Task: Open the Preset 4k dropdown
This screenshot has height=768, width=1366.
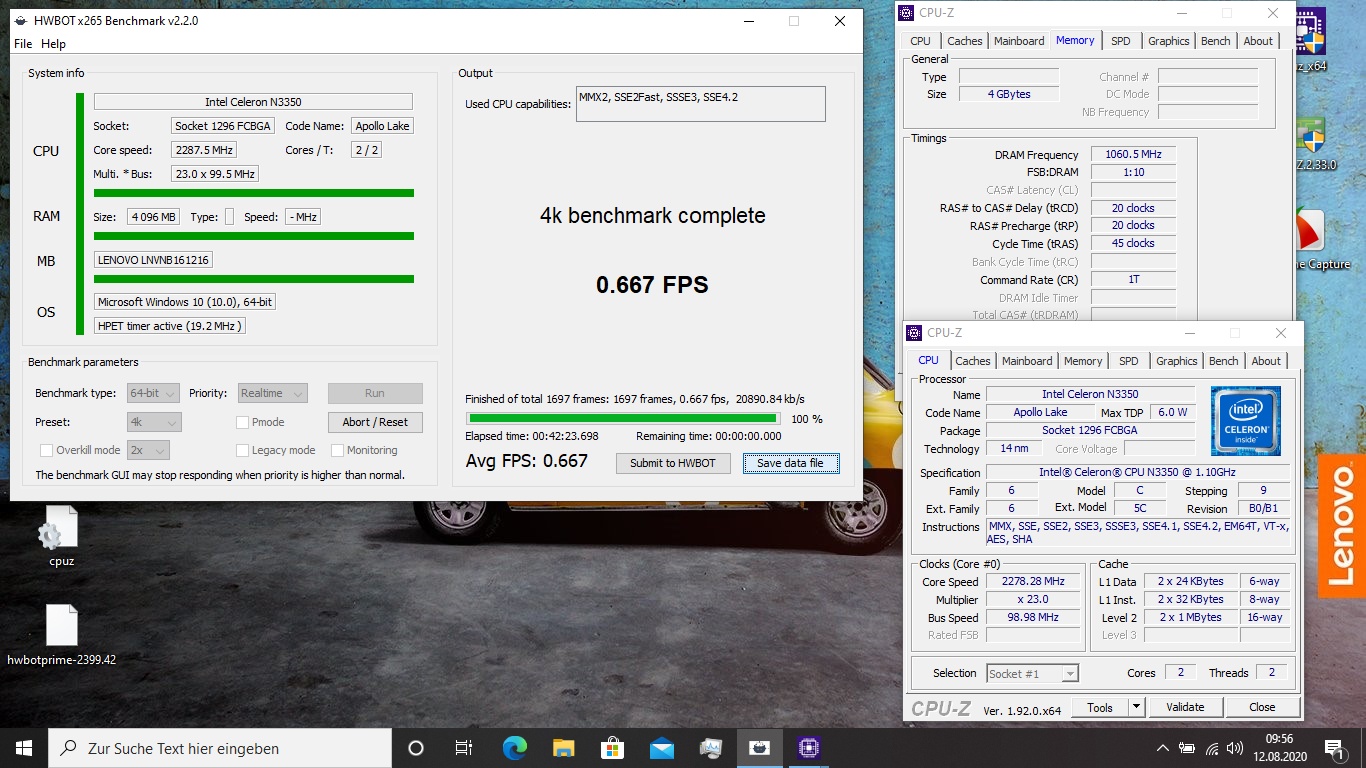Action: click(x=154, y=422)
